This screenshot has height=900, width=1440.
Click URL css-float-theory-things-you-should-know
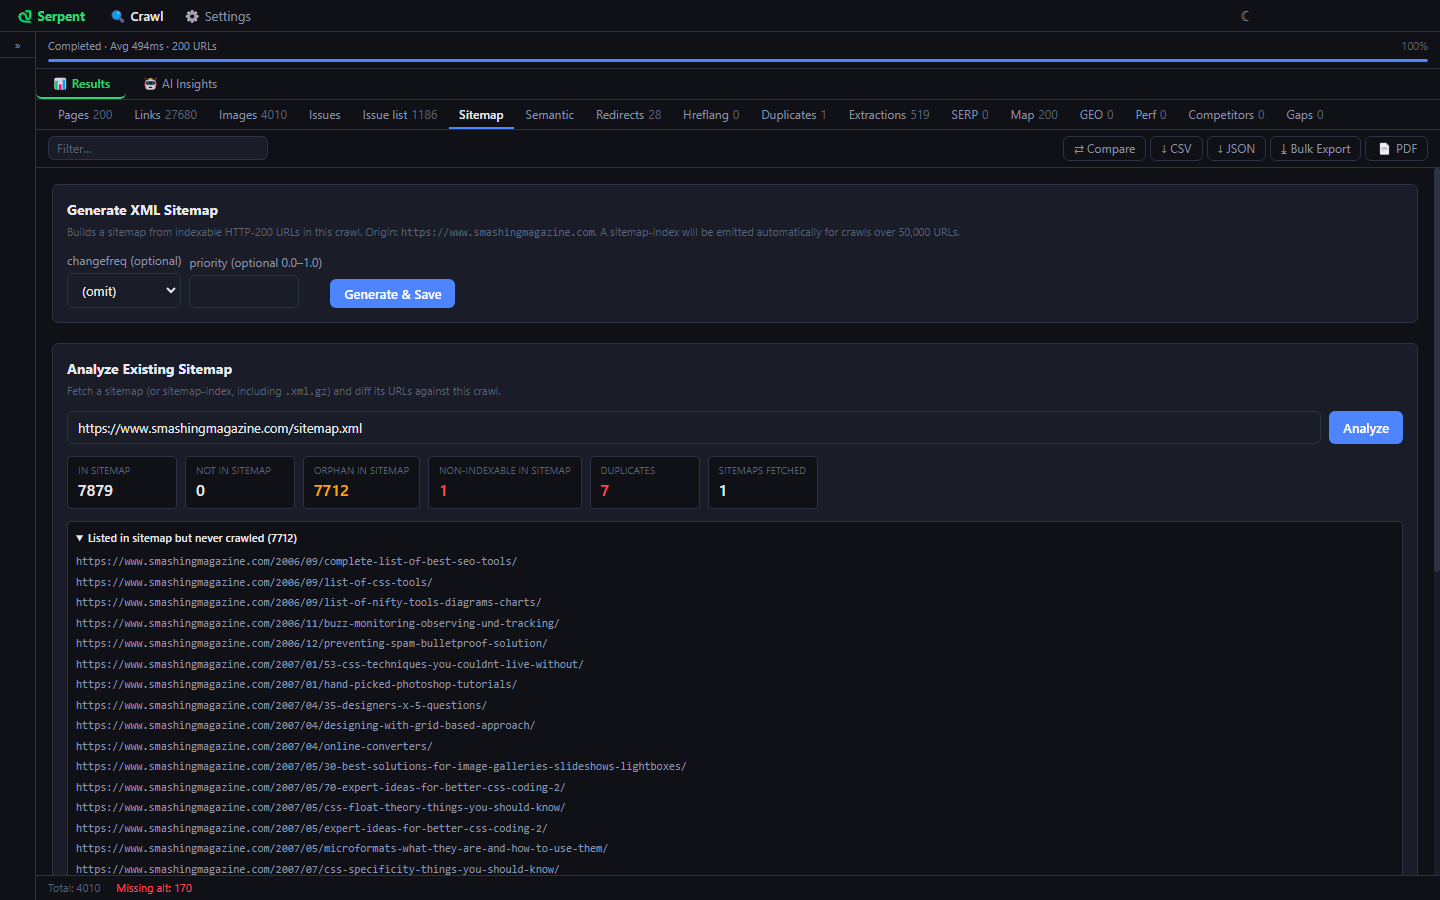(320, 807)
